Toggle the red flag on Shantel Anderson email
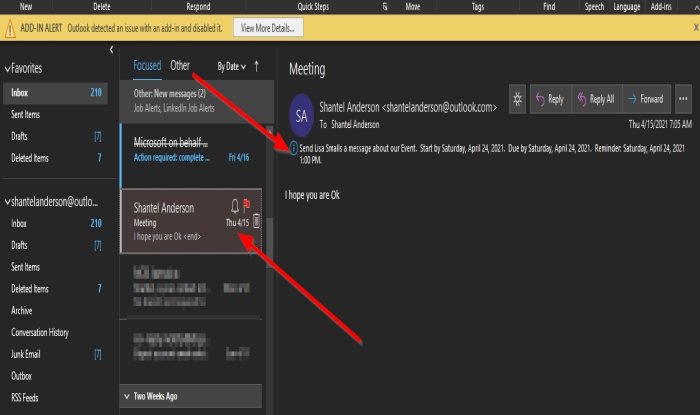 (246, 205)
